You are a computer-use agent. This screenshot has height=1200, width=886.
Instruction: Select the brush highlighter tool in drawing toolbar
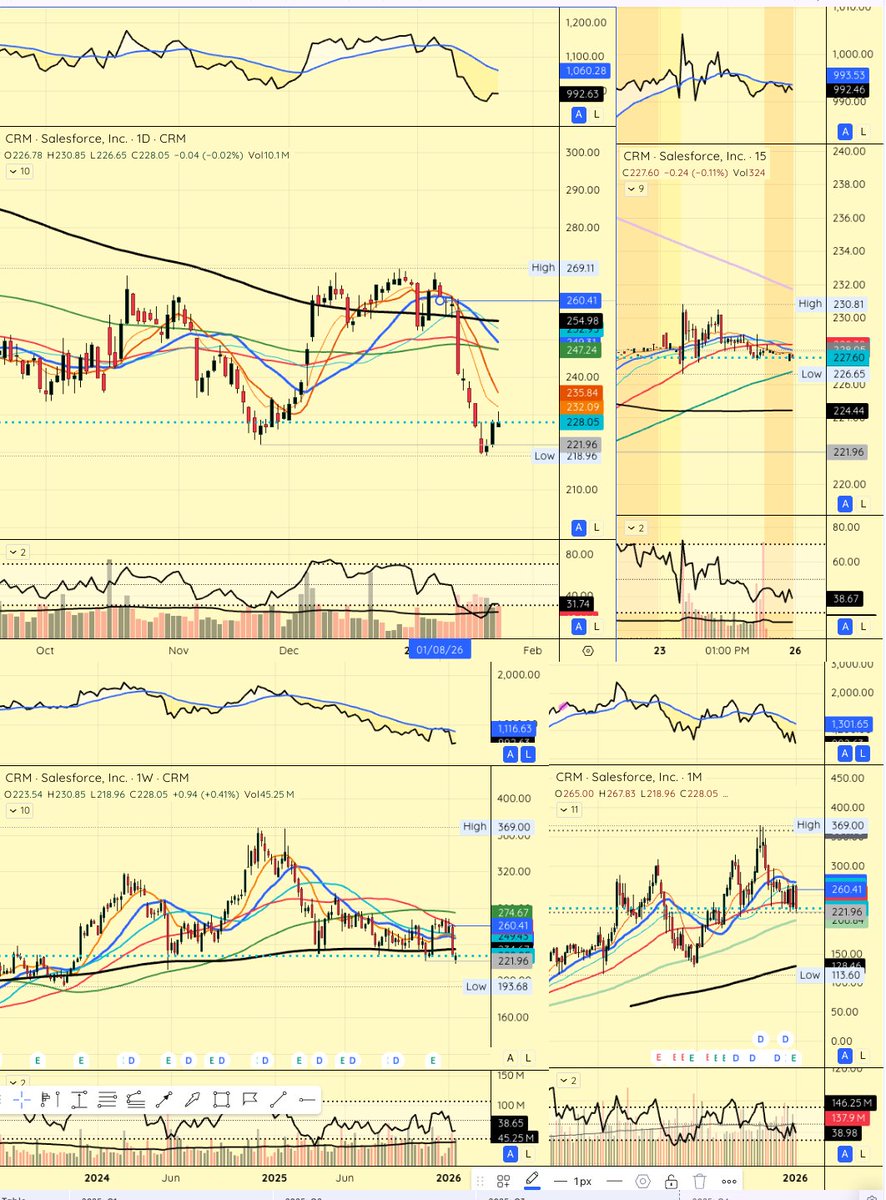[x=192, y=1099]
